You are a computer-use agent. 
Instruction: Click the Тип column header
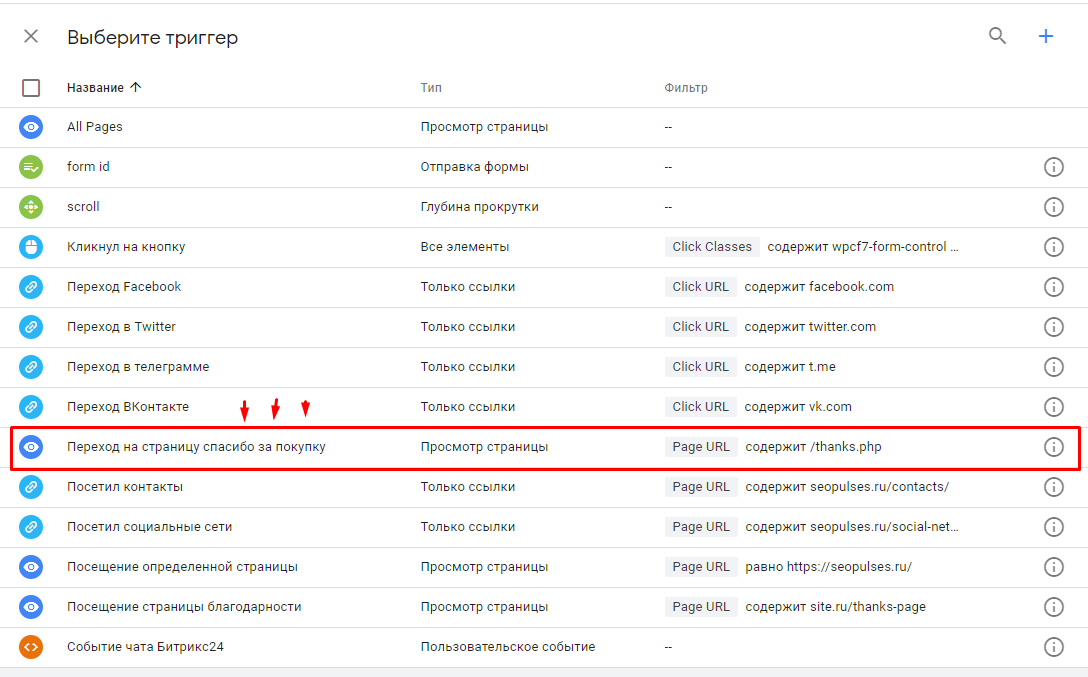coord(431,88)
